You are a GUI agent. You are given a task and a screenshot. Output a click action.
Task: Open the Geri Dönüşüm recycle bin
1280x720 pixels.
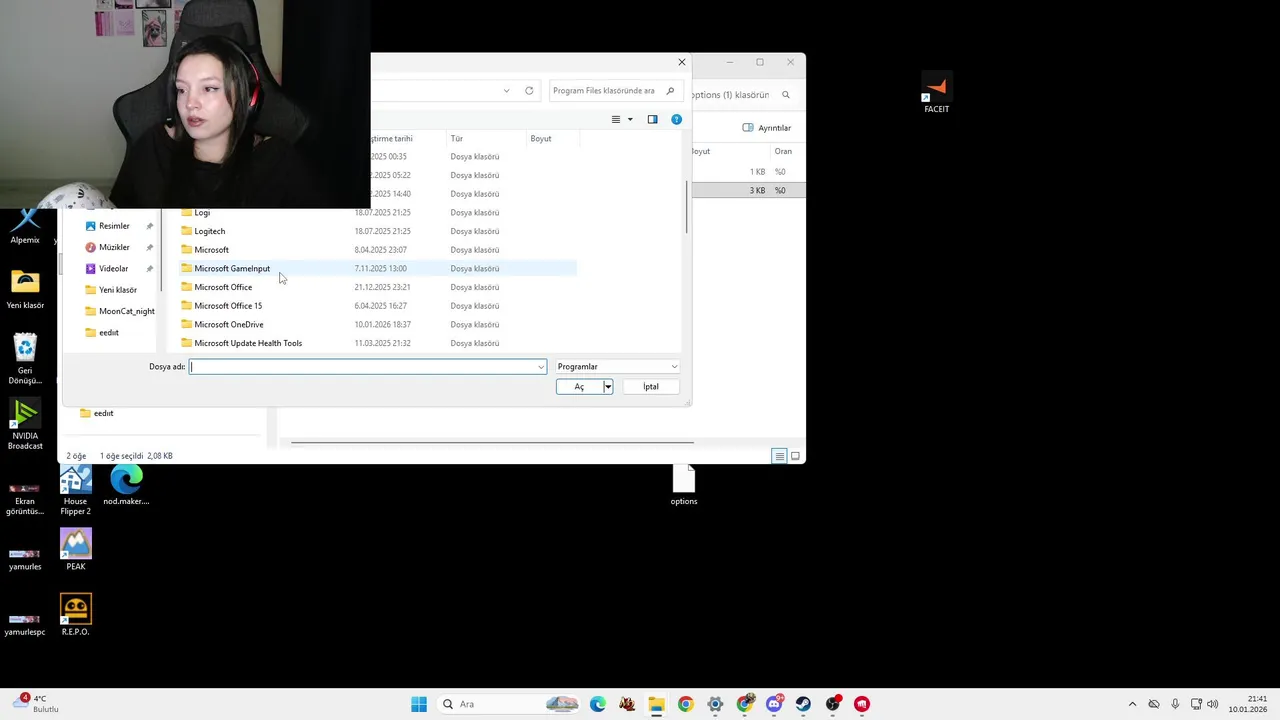25,359
